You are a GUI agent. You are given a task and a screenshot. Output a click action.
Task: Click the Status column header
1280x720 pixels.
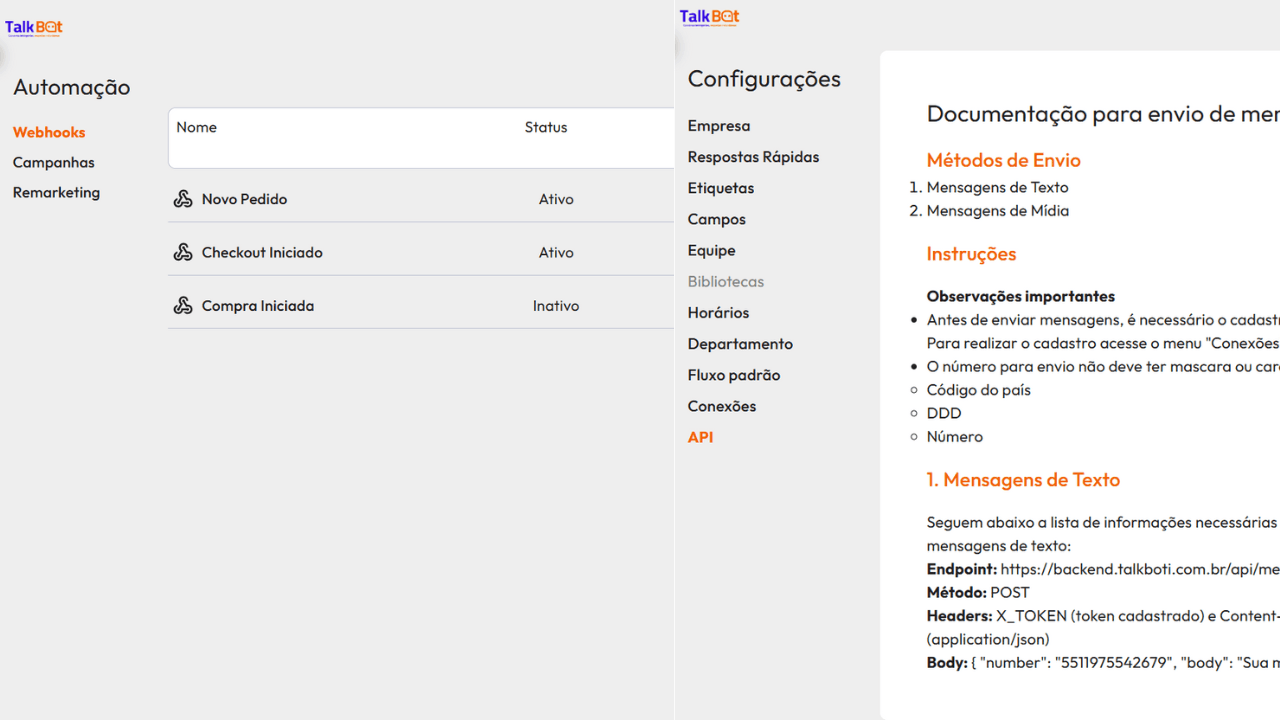[x=546, y=127]
